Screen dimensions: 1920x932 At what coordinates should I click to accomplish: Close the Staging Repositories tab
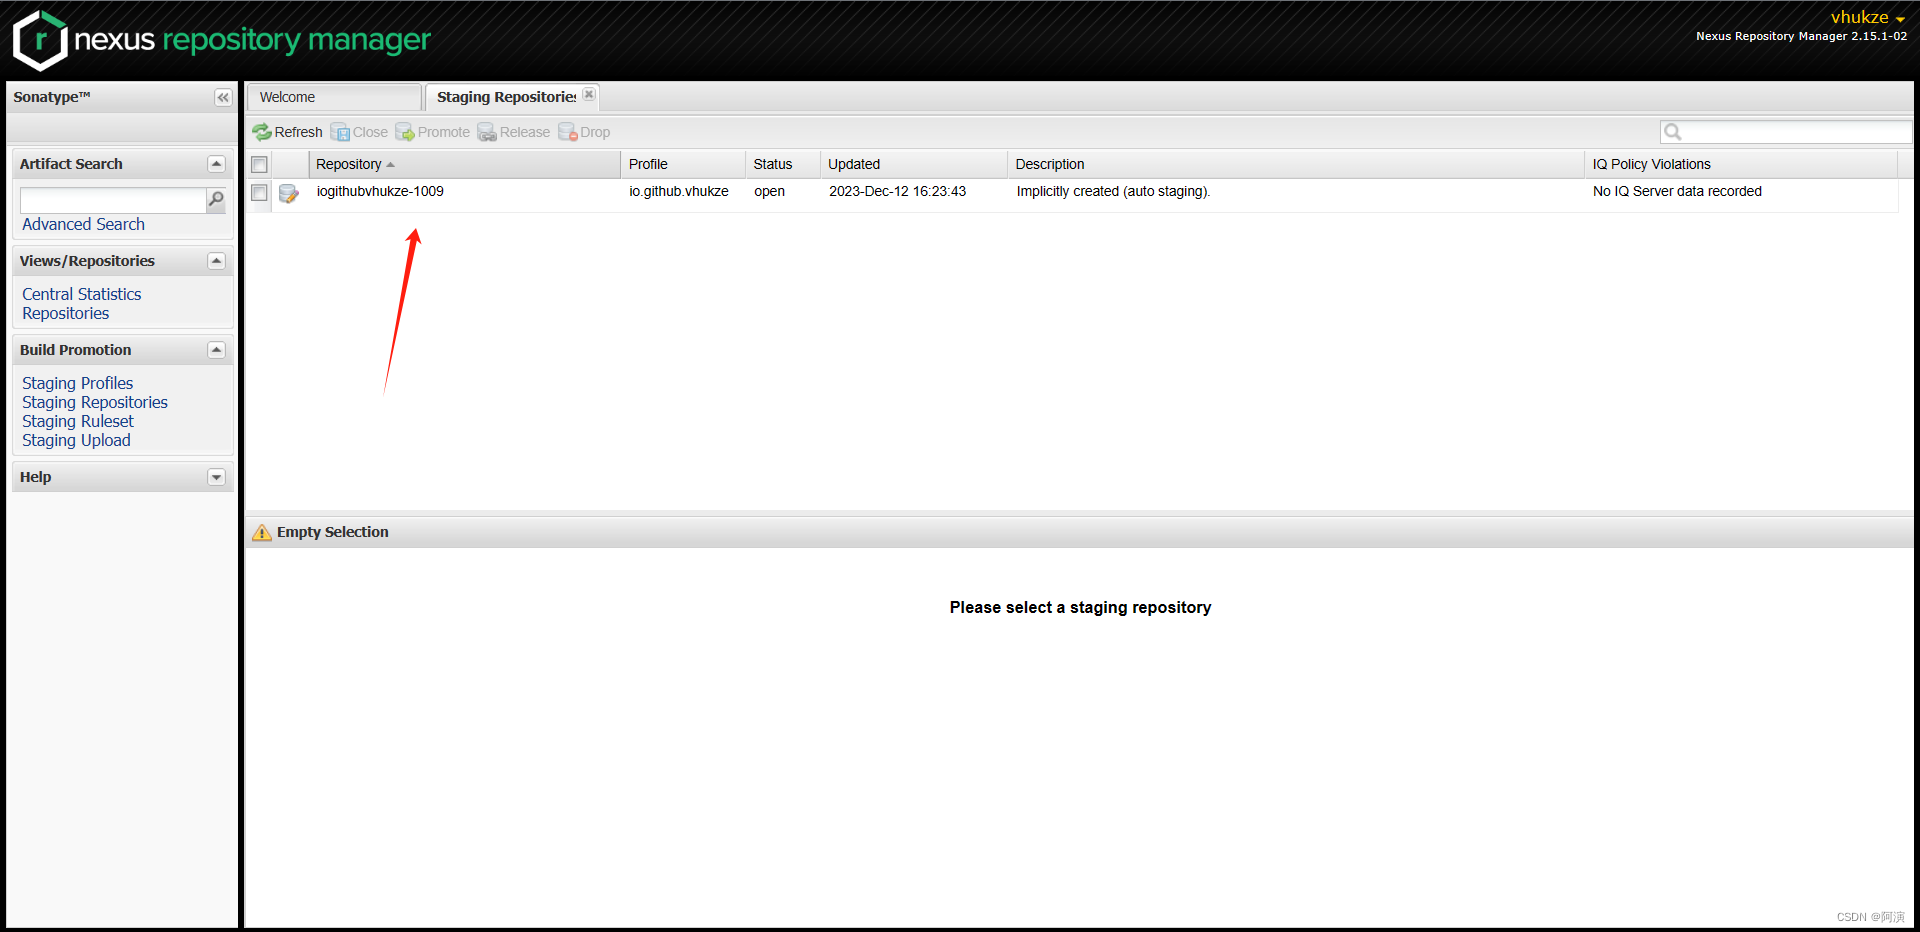589,94
